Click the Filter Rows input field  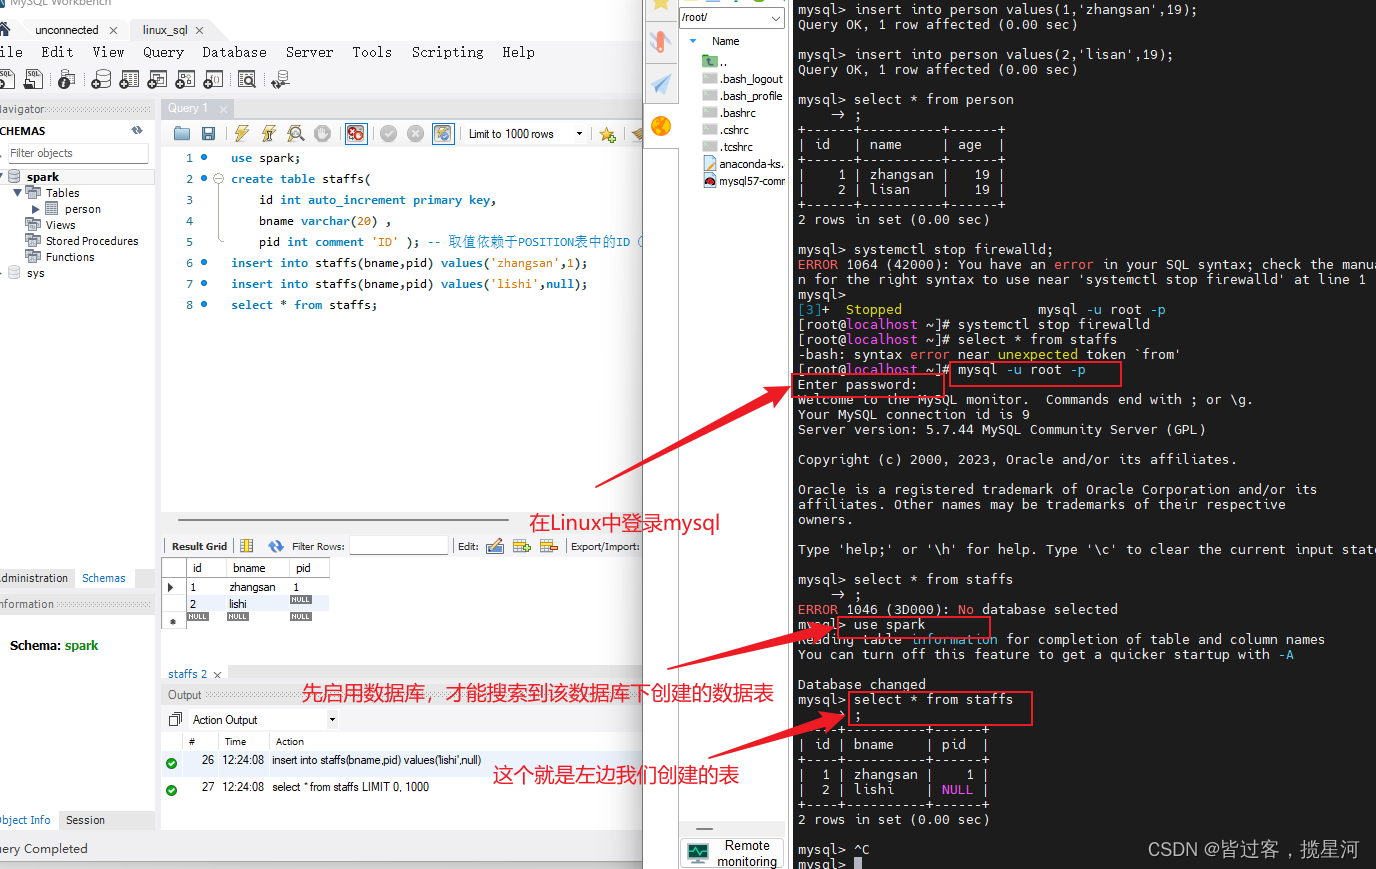[x=398, y=546]
